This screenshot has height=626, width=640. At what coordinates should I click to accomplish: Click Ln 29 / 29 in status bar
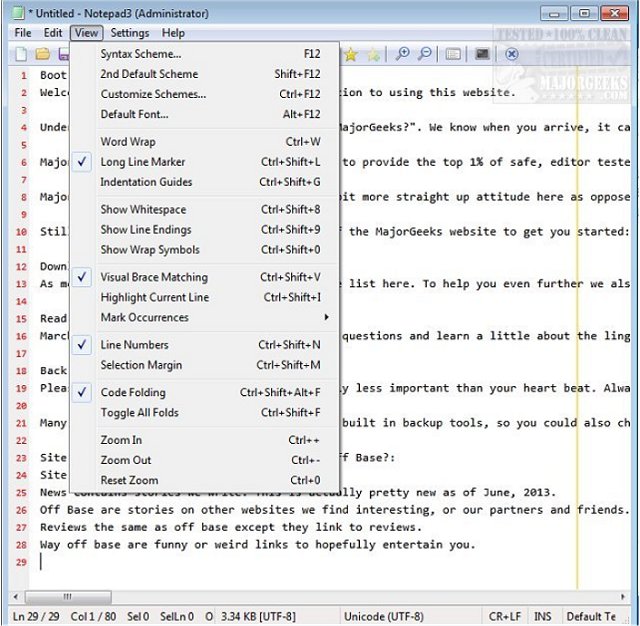tap(36, 616)
